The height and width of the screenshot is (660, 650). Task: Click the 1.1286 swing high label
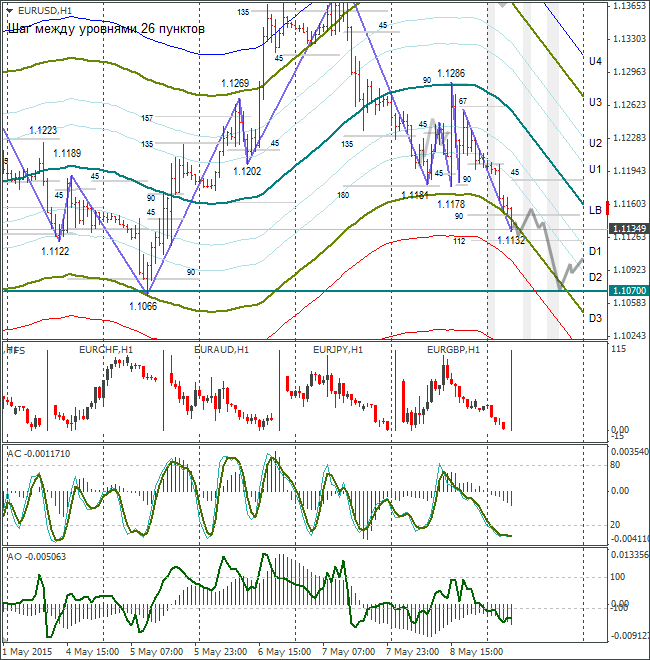click(x=451, y=73)
